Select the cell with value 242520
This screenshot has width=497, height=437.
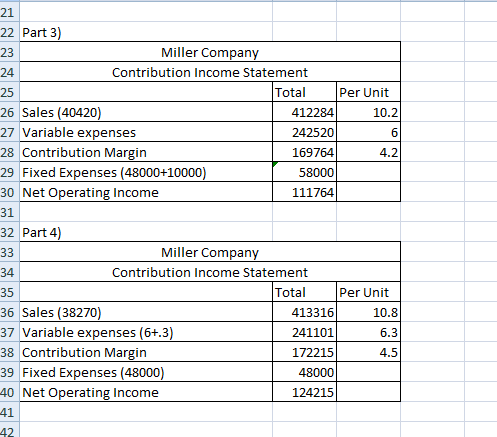click(304, 132)
